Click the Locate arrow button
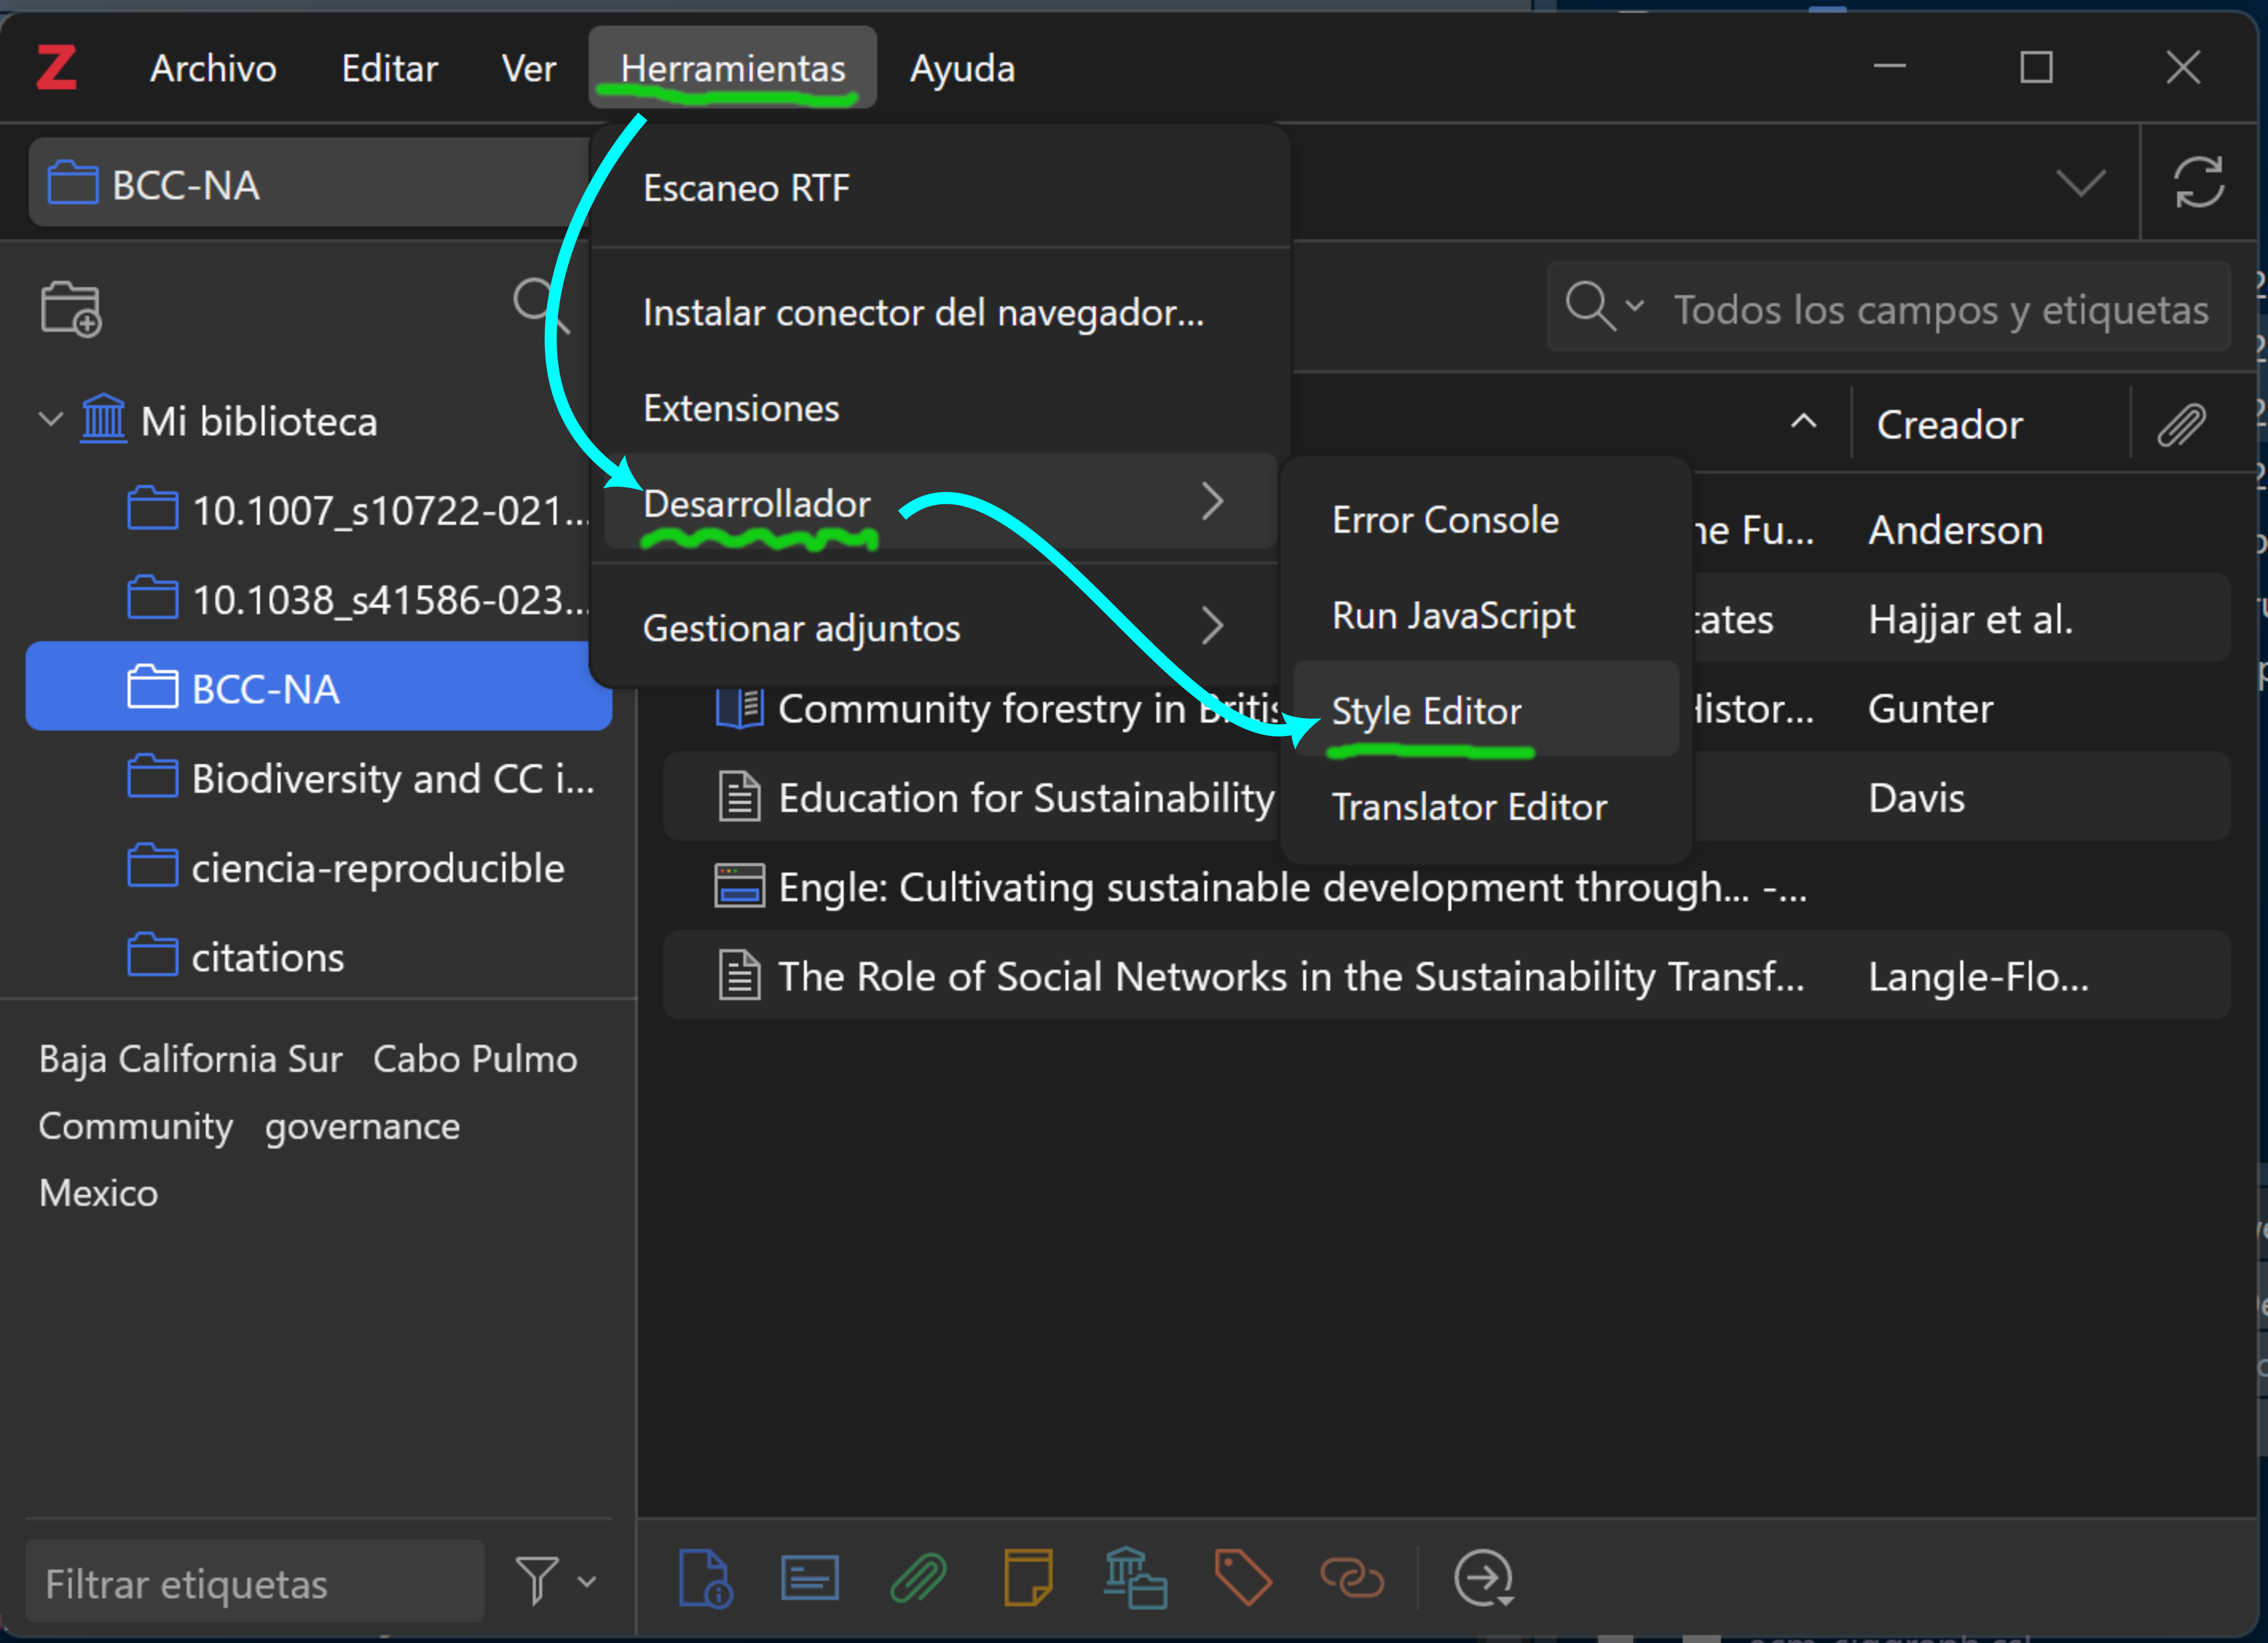Image resolution: width=2268 pixels, height=1643 pixels. pos(1483,1578)
